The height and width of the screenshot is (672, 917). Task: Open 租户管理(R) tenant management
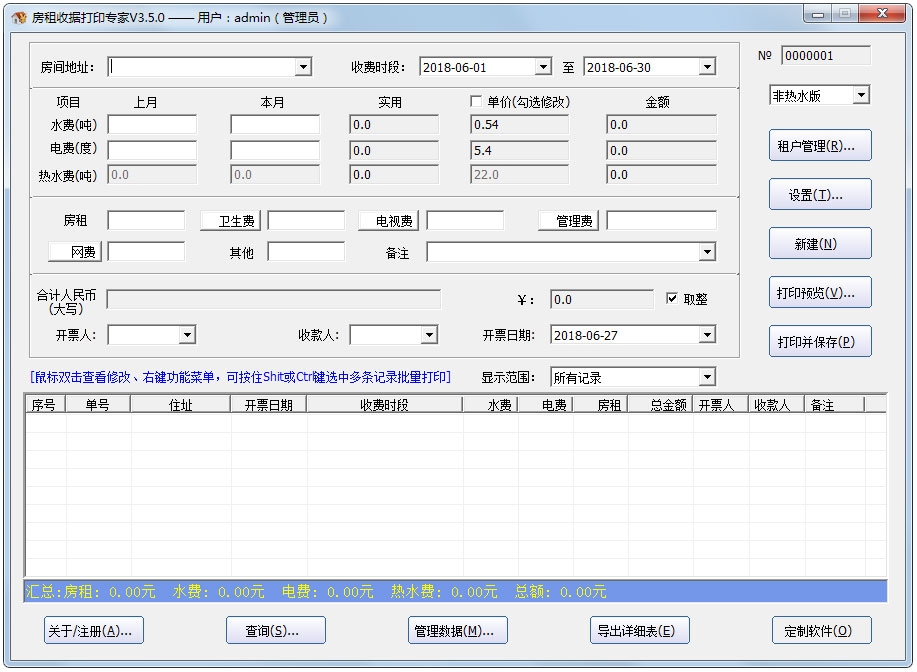820,146
